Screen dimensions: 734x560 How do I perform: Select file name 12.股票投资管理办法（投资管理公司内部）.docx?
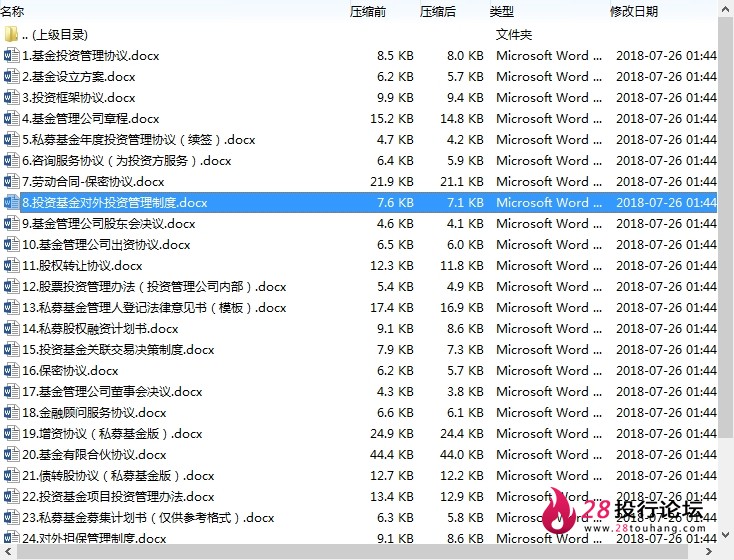coord(154,286)
